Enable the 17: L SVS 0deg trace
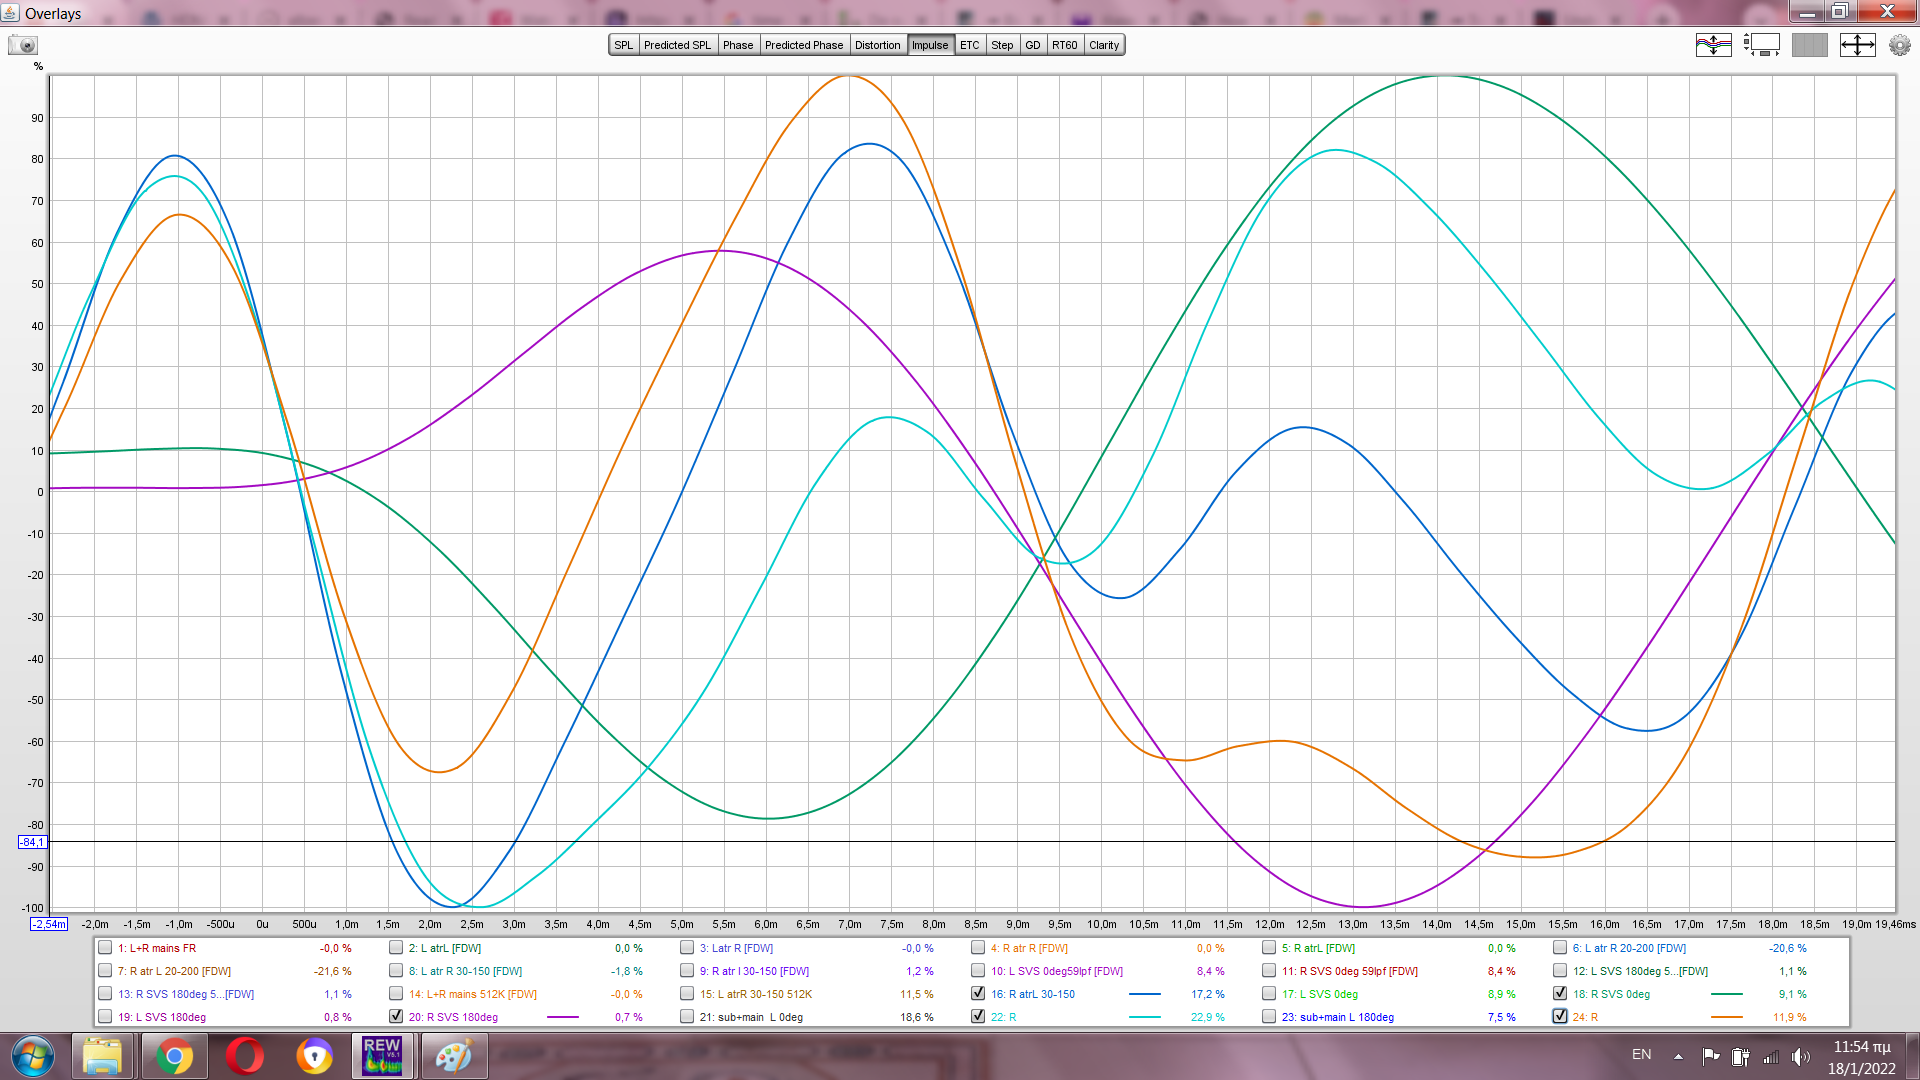Image resolution: width=1920 pixels, height=1080 pixels. point(1269,994)
